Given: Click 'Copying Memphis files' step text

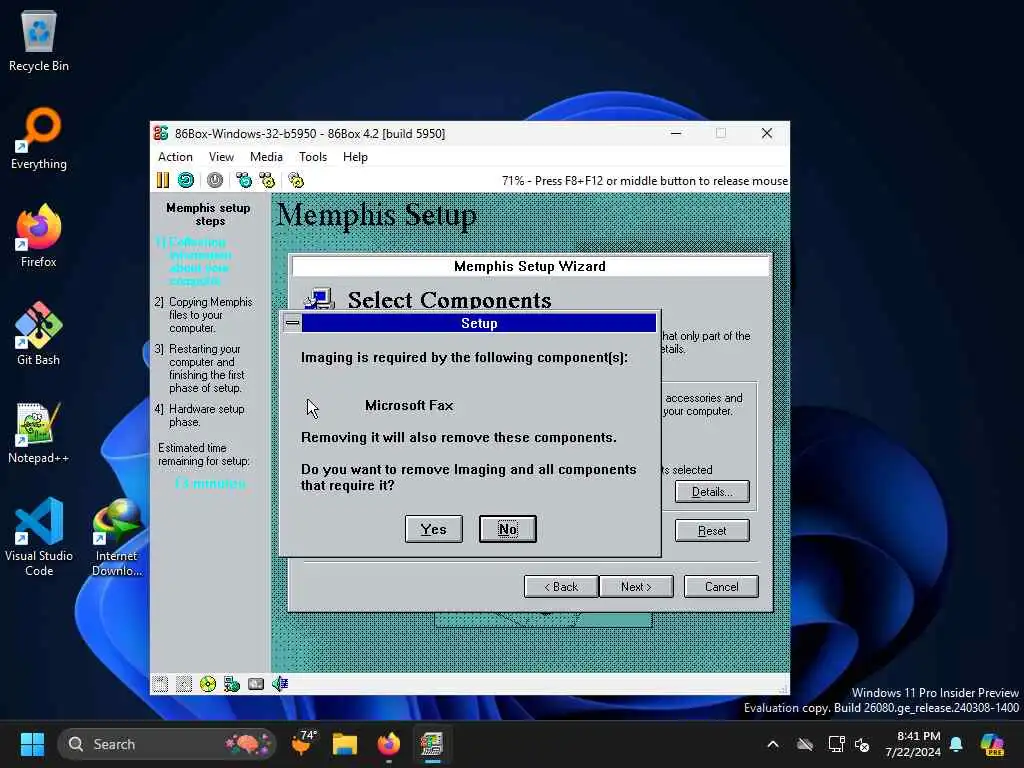Looking at the screenshot, I should (x=210, y=315).
